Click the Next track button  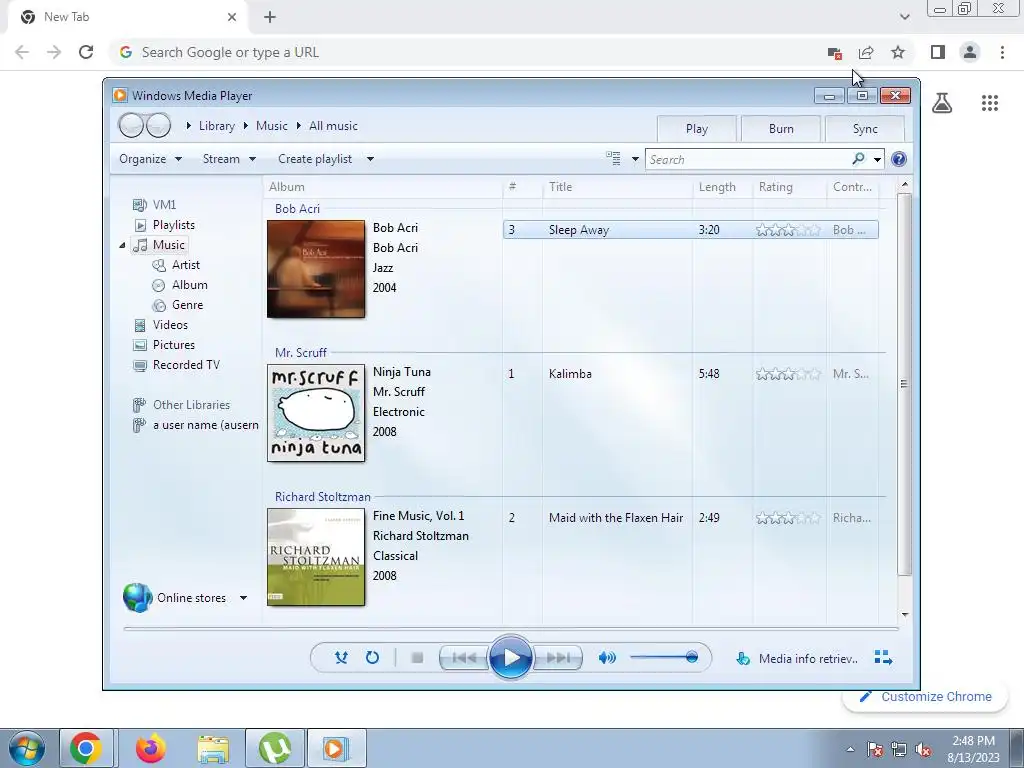558,658
